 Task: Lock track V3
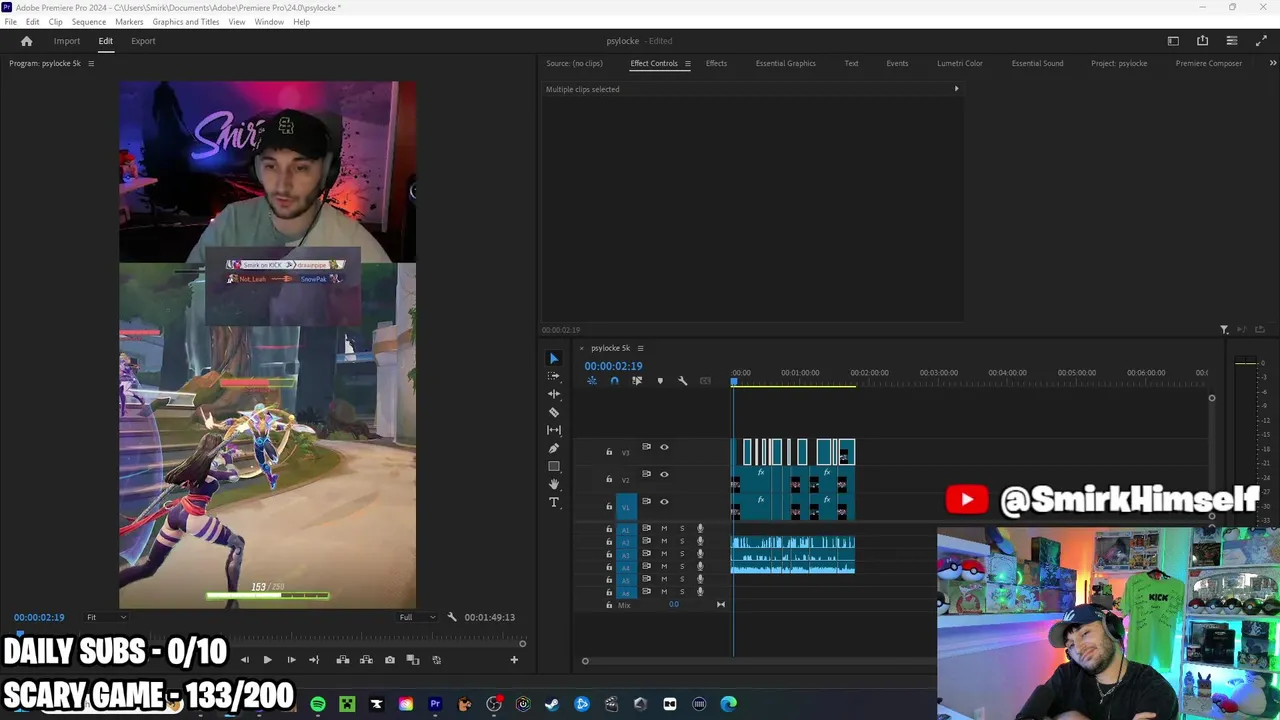609,452
